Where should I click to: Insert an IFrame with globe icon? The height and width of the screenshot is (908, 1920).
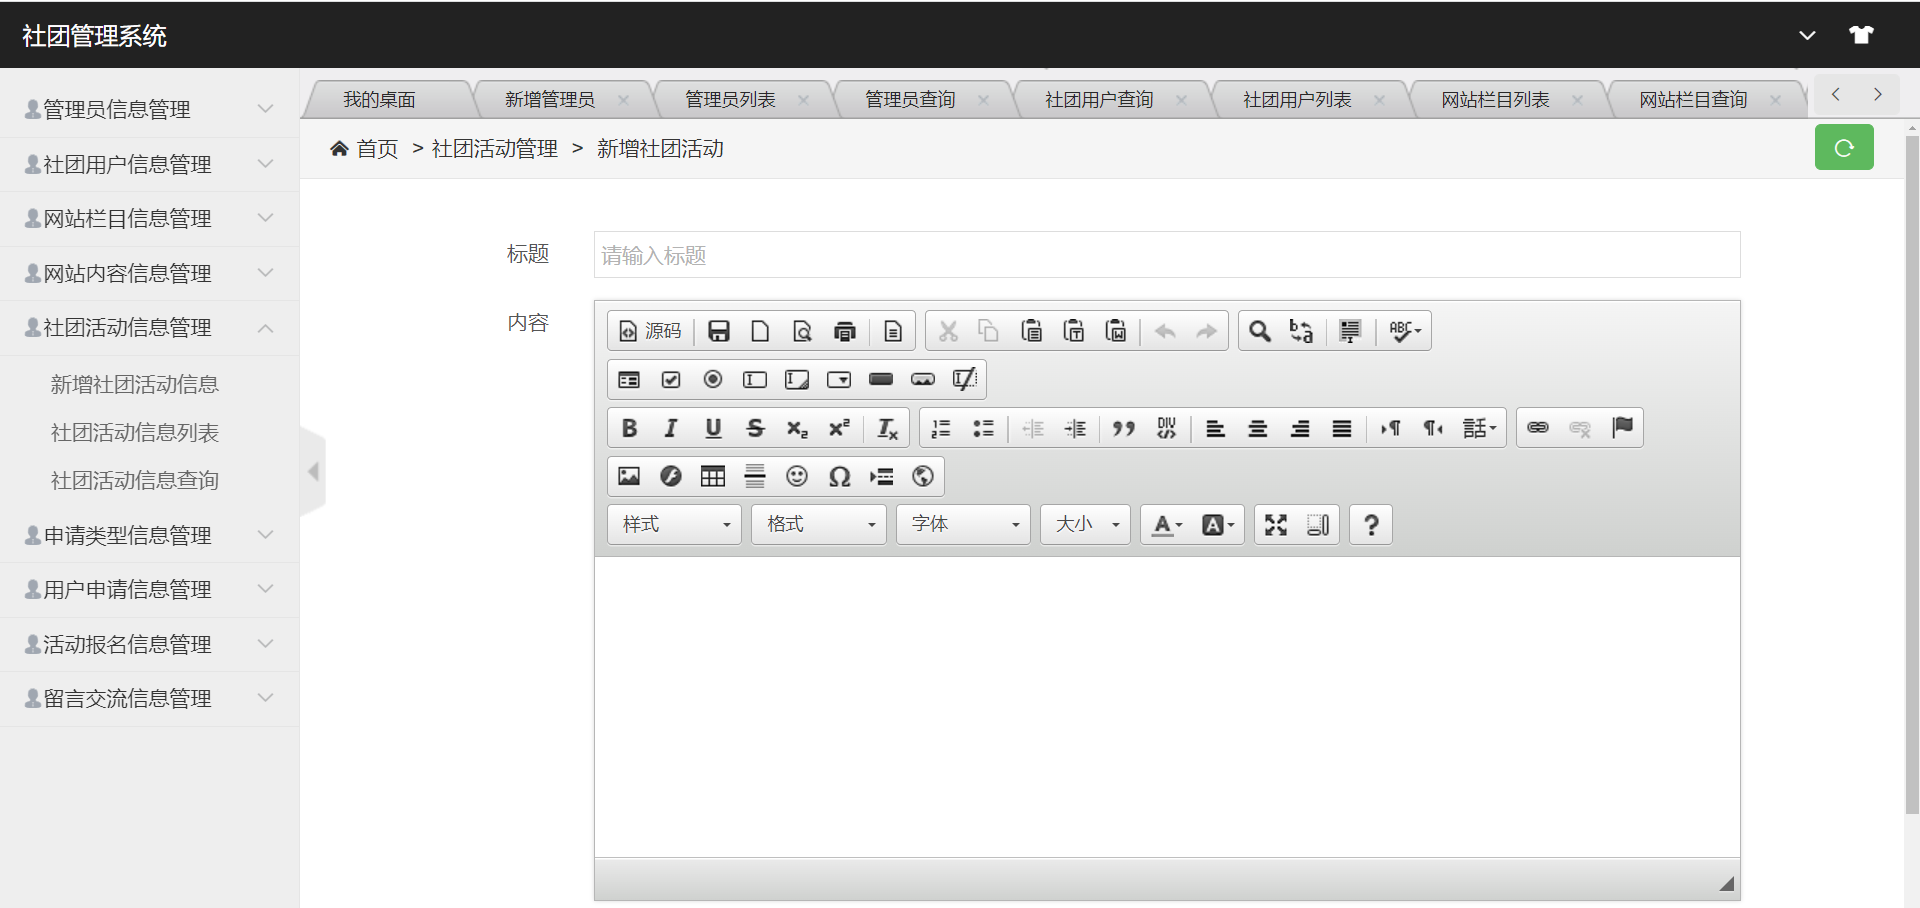tap(923, 476)
